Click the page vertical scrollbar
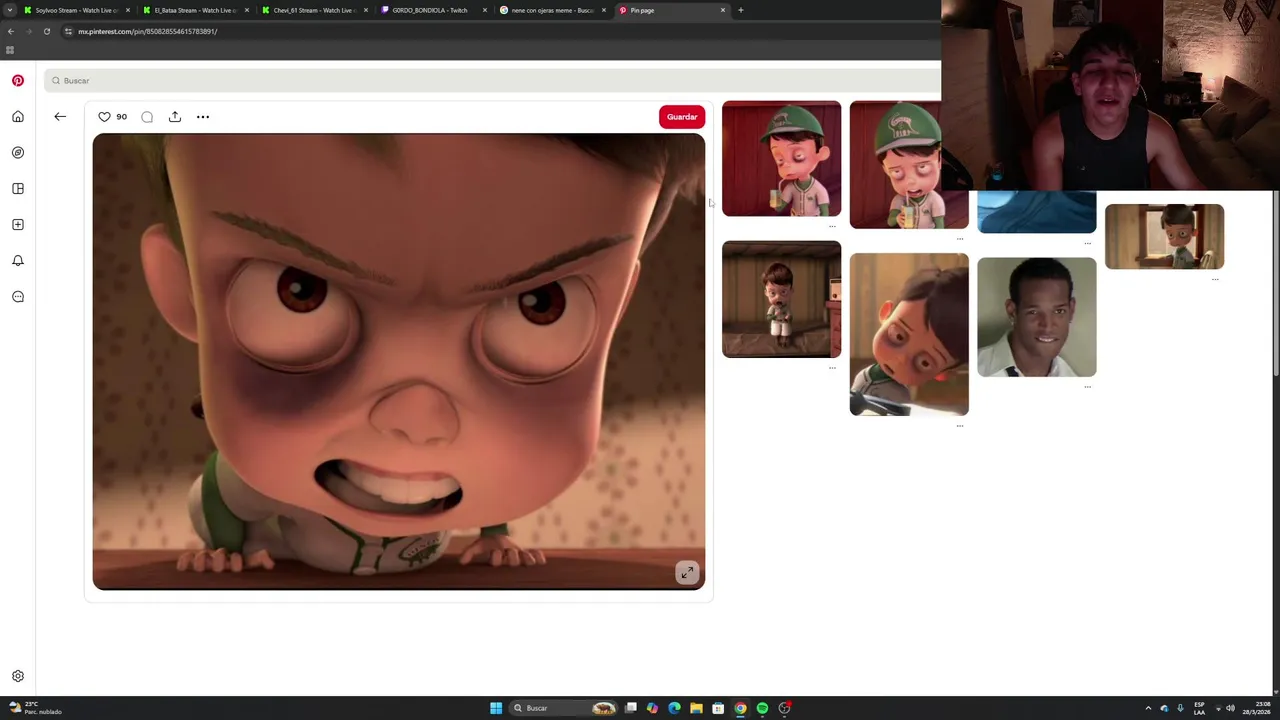Viewport: 1280px width, 720px height. [1275, 284]
